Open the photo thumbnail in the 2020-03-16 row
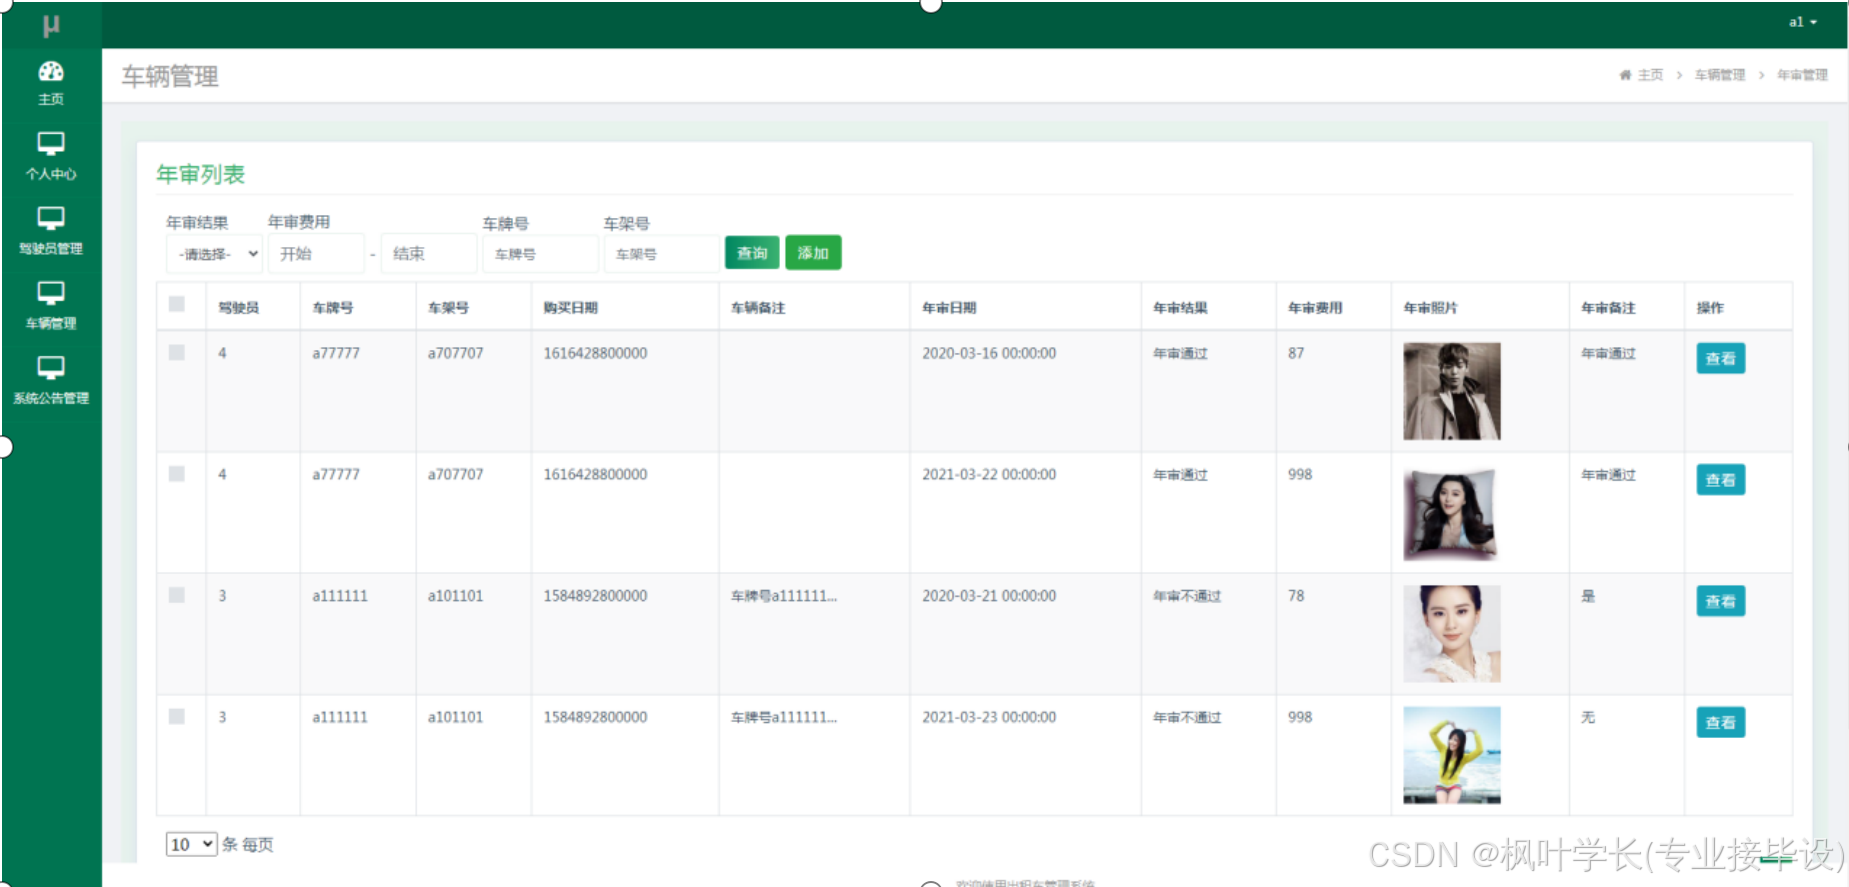1849x887 pixels. (1451, 391)
